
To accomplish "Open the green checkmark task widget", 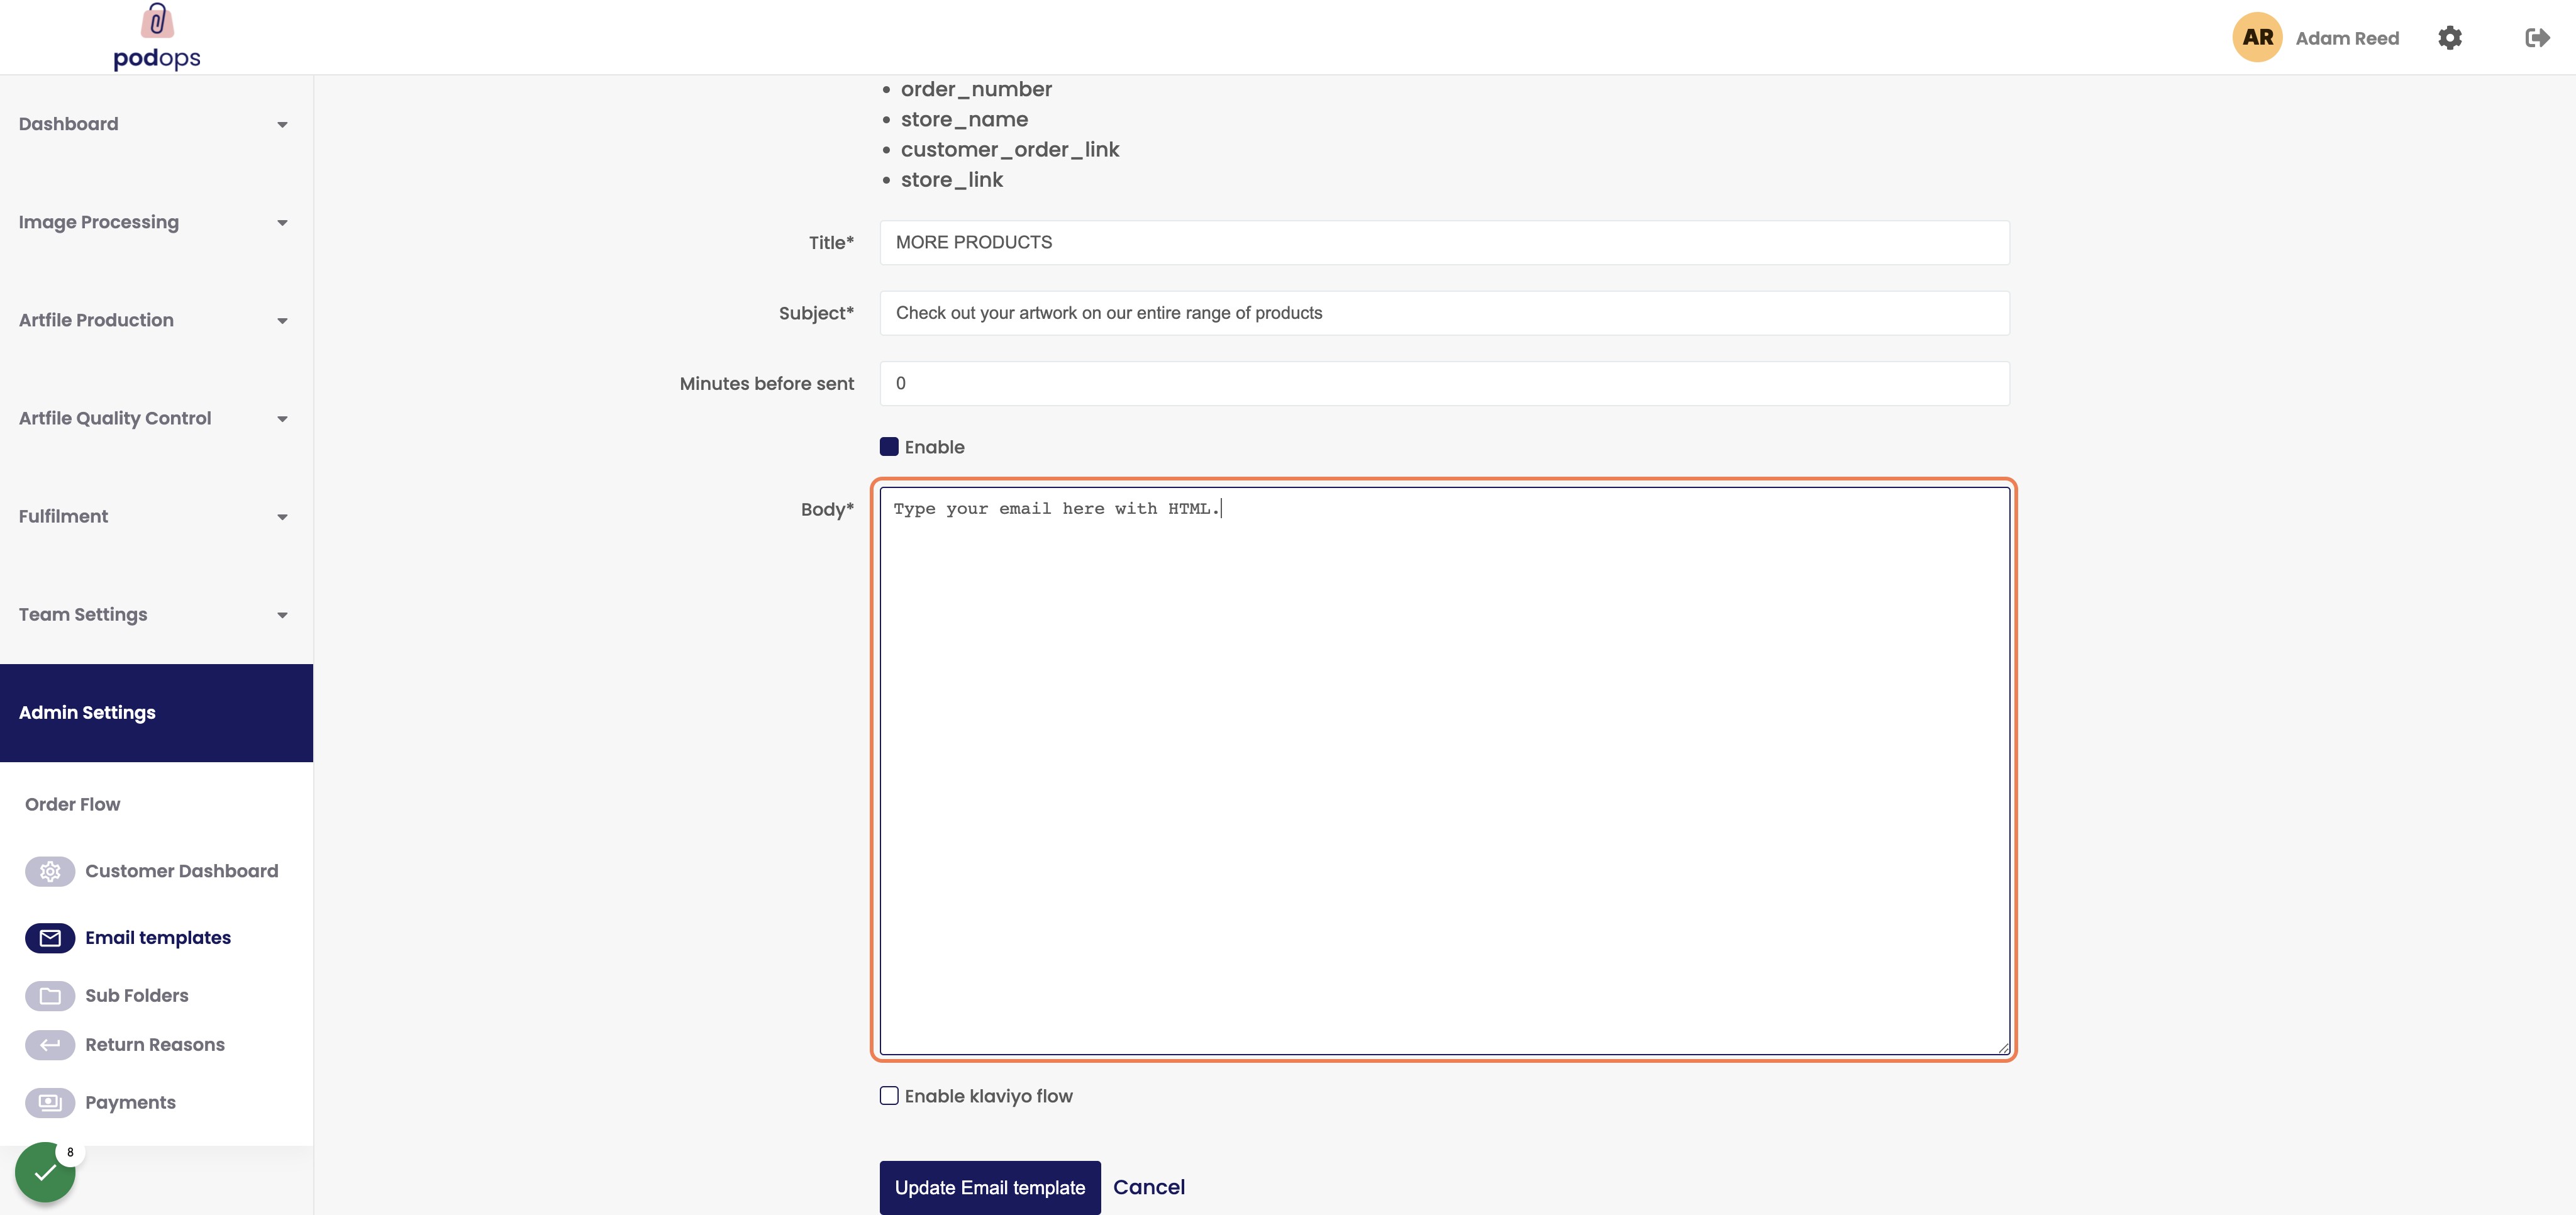I will point(45,1172).
